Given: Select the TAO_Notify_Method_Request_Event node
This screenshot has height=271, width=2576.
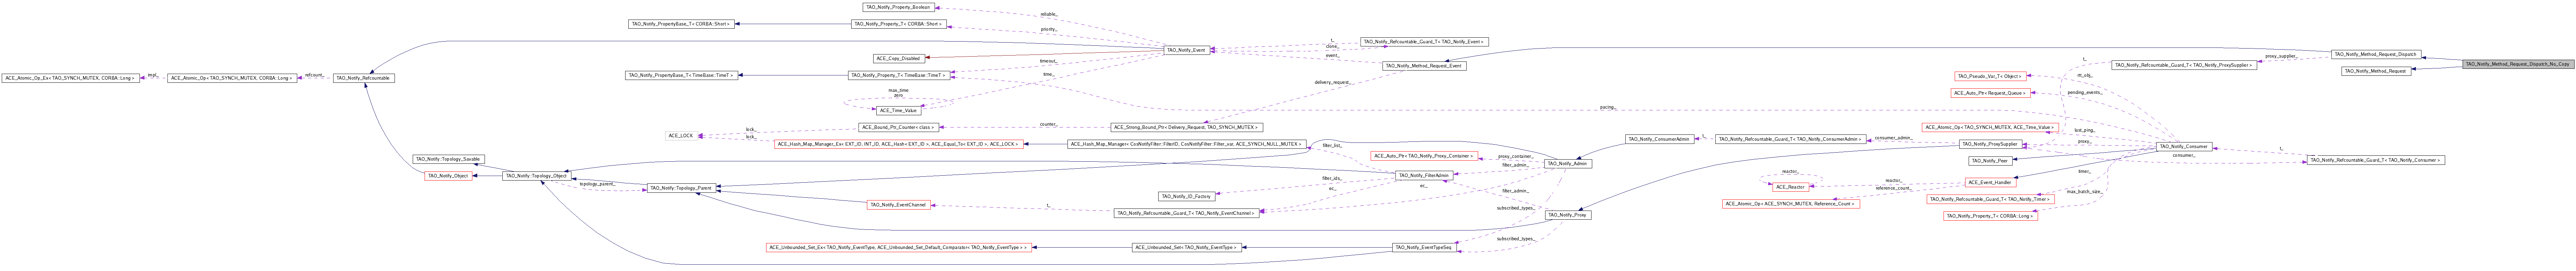Looking at the screenshot, I should [1424, 66].
